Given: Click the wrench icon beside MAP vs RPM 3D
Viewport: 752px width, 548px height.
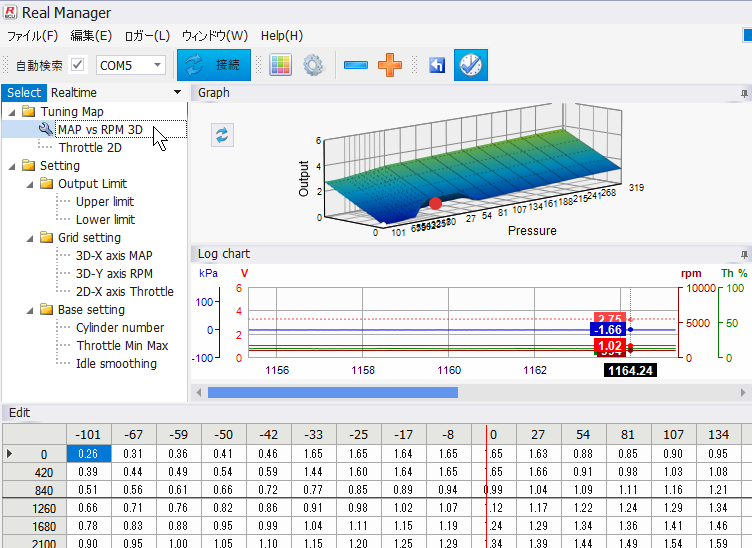Looking at the screenshot, I should tap(46, 129).
